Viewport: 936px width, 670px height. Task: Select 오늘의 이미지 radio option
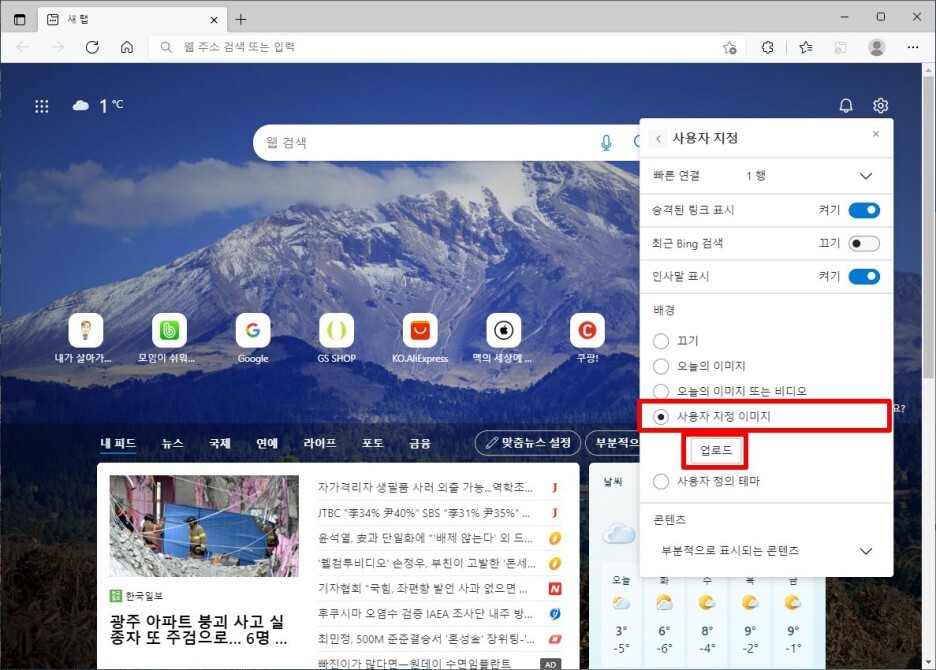coord(661,366)
